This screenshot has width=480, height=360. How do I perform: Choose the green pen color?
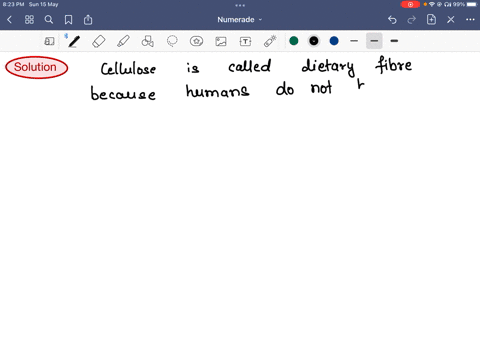tap(294, 41)
